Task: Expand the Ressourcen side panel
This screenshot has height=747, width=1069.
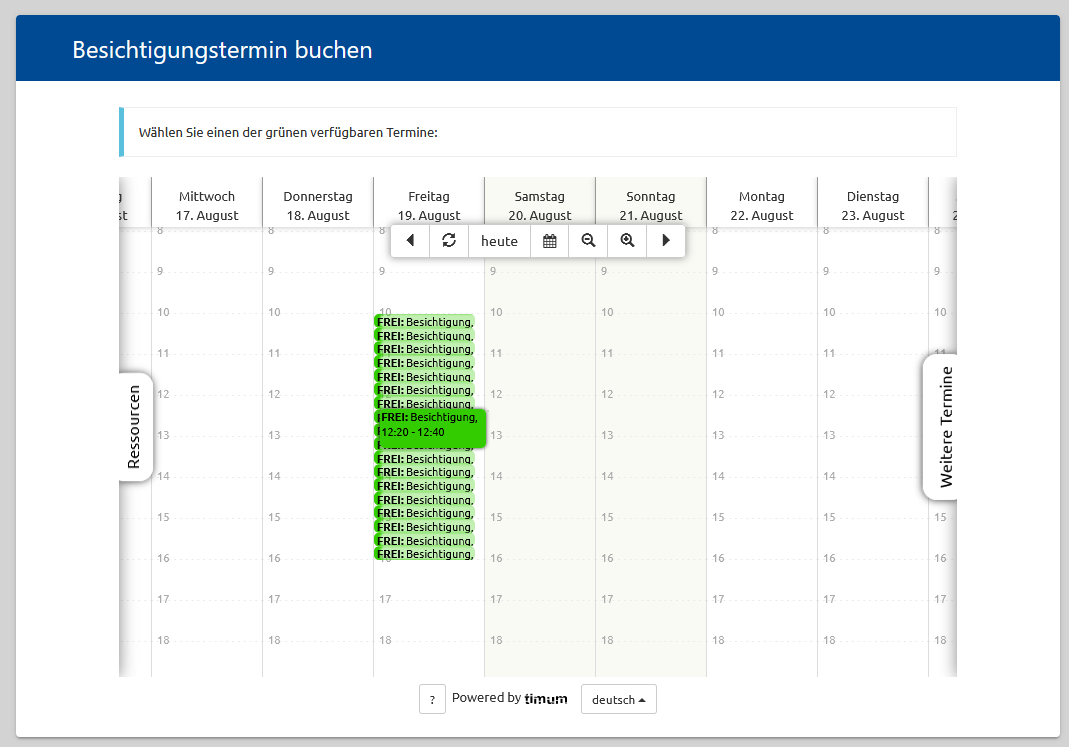Action: pos(135,427)
